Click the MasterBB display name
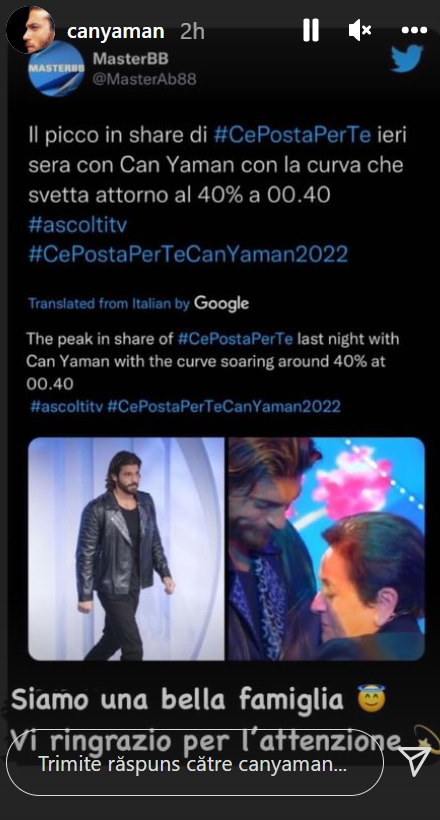Viewport: 440px width, 820px height. point(131,59)
